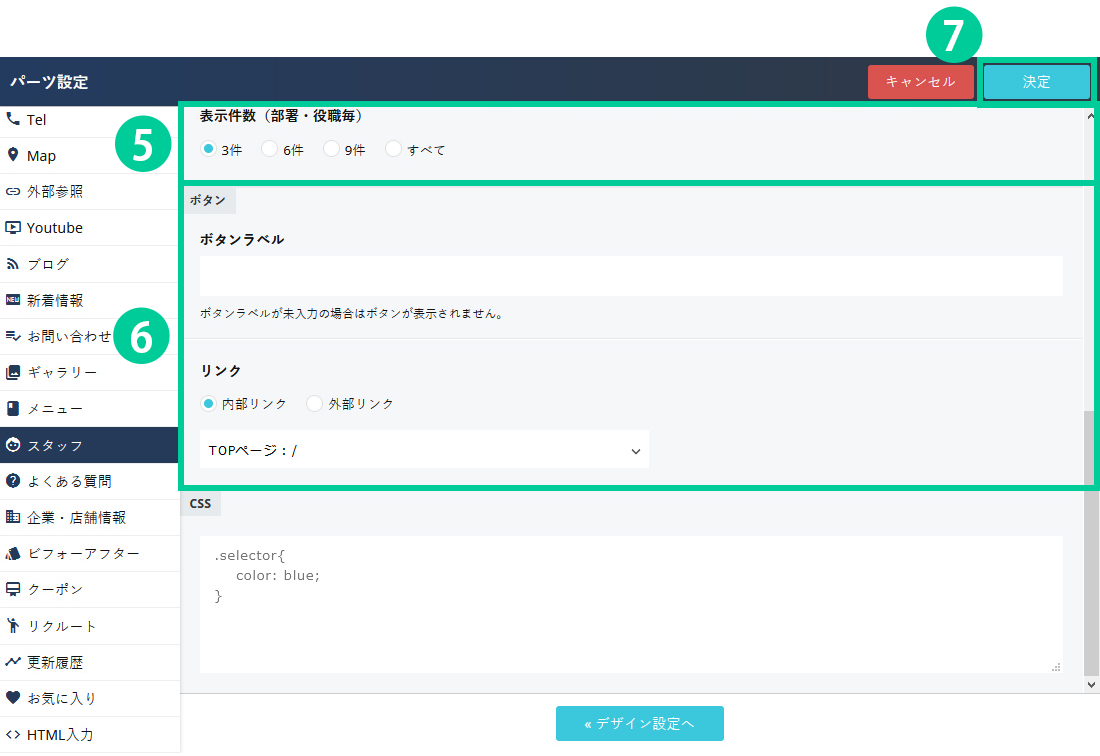Viewport: 1100px width, 756px height.
Task: Open the スタッフ sidebar item
Action: (90, 445)
